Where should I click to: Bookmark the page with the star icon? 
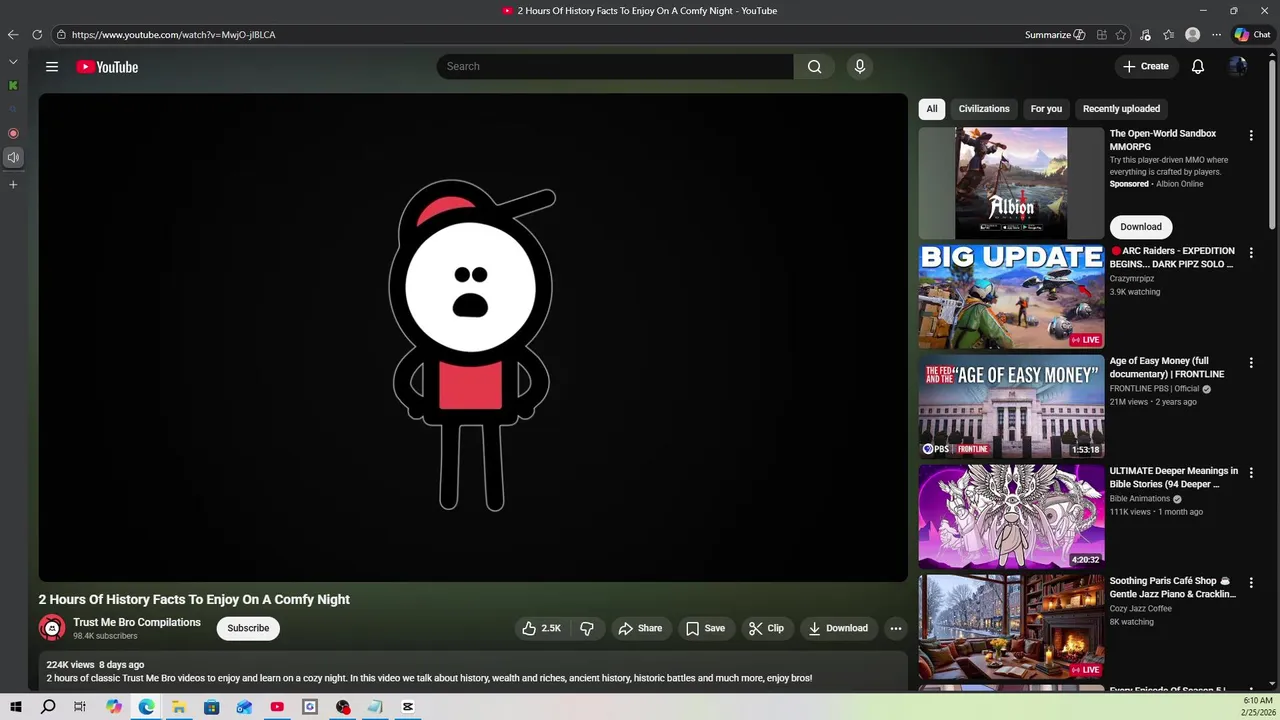(1121, 35)
